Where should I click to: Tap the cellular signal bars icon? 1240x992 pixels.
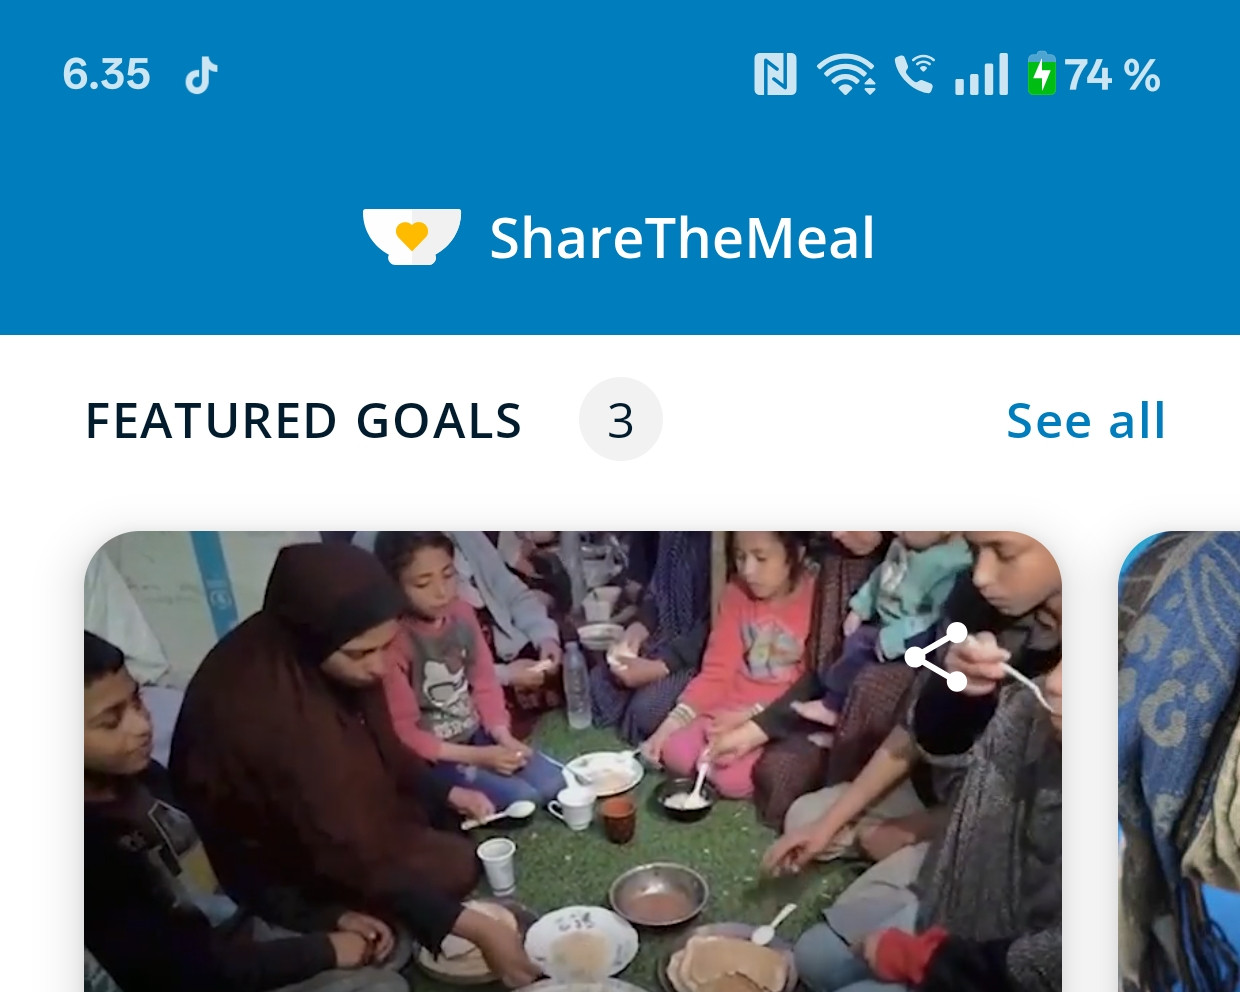tap(981, 75)
